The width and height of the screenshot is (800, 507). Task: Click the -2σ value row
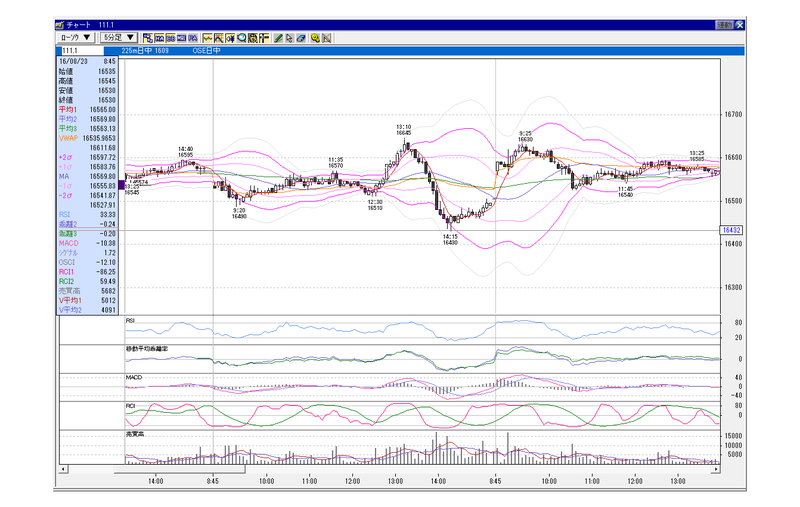[87, 195]
